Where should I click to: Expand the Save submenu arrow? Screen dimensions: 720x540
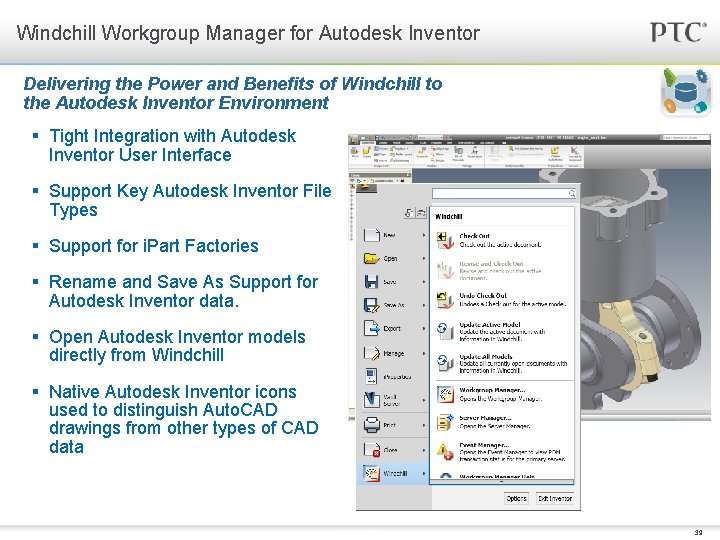(424, 282)
